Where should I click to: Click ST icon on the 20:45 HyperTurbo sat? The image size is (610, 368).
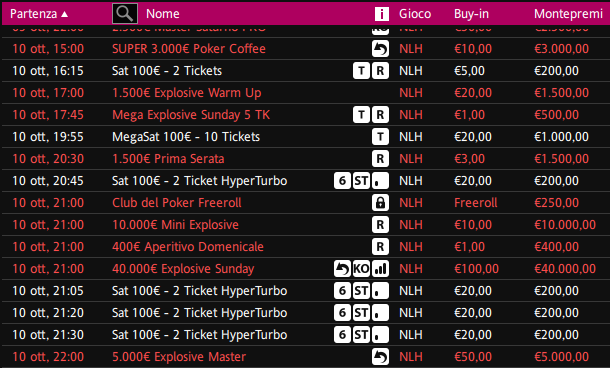pos(361,181)
